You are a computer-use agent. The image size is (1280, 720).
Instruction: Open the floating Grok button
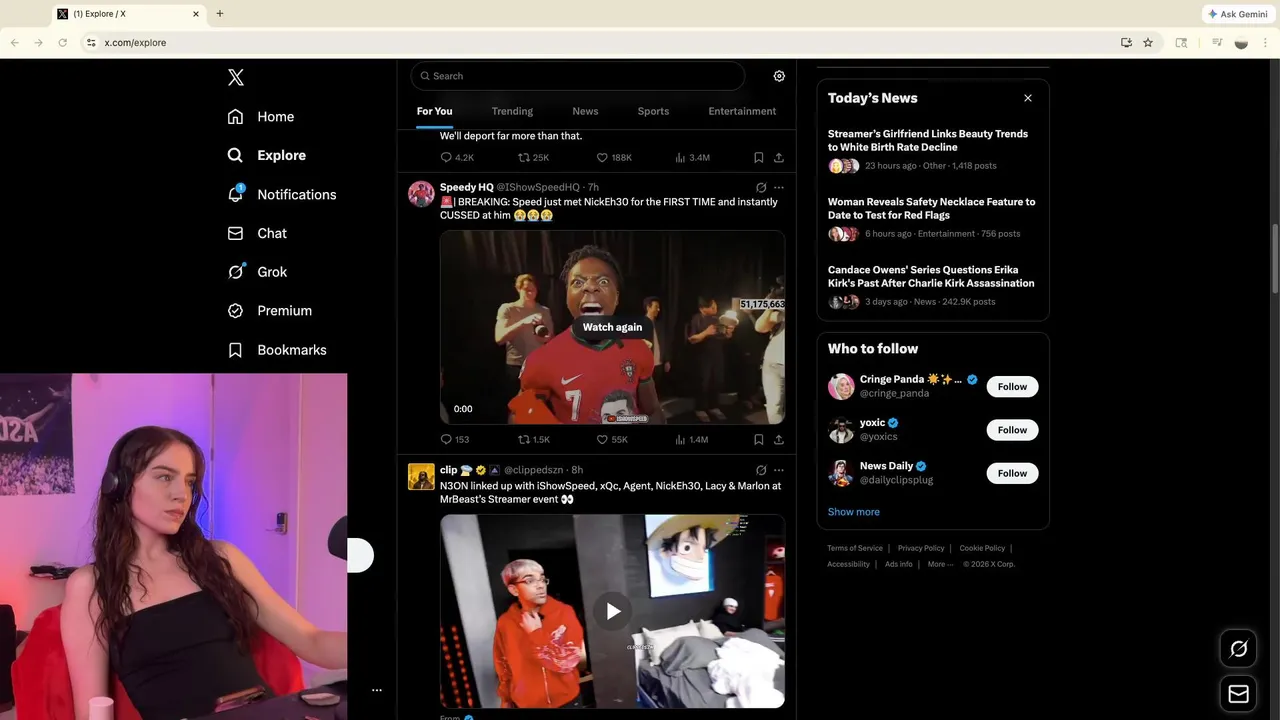point(1238,650)
